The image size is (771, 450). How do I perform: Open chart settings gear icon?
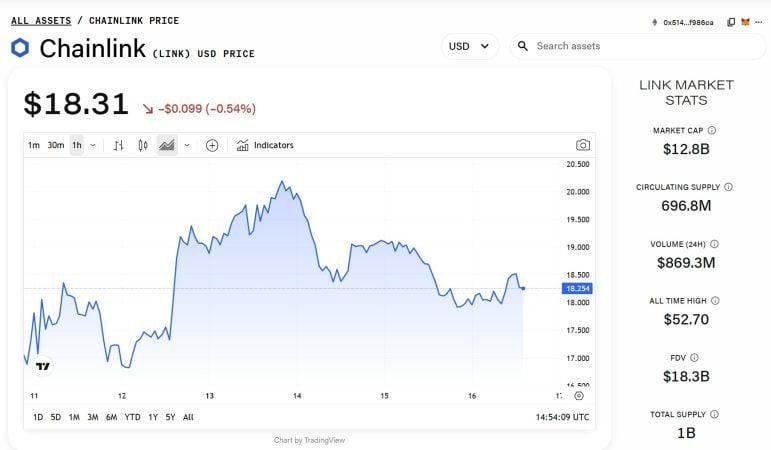click(579, 396)
